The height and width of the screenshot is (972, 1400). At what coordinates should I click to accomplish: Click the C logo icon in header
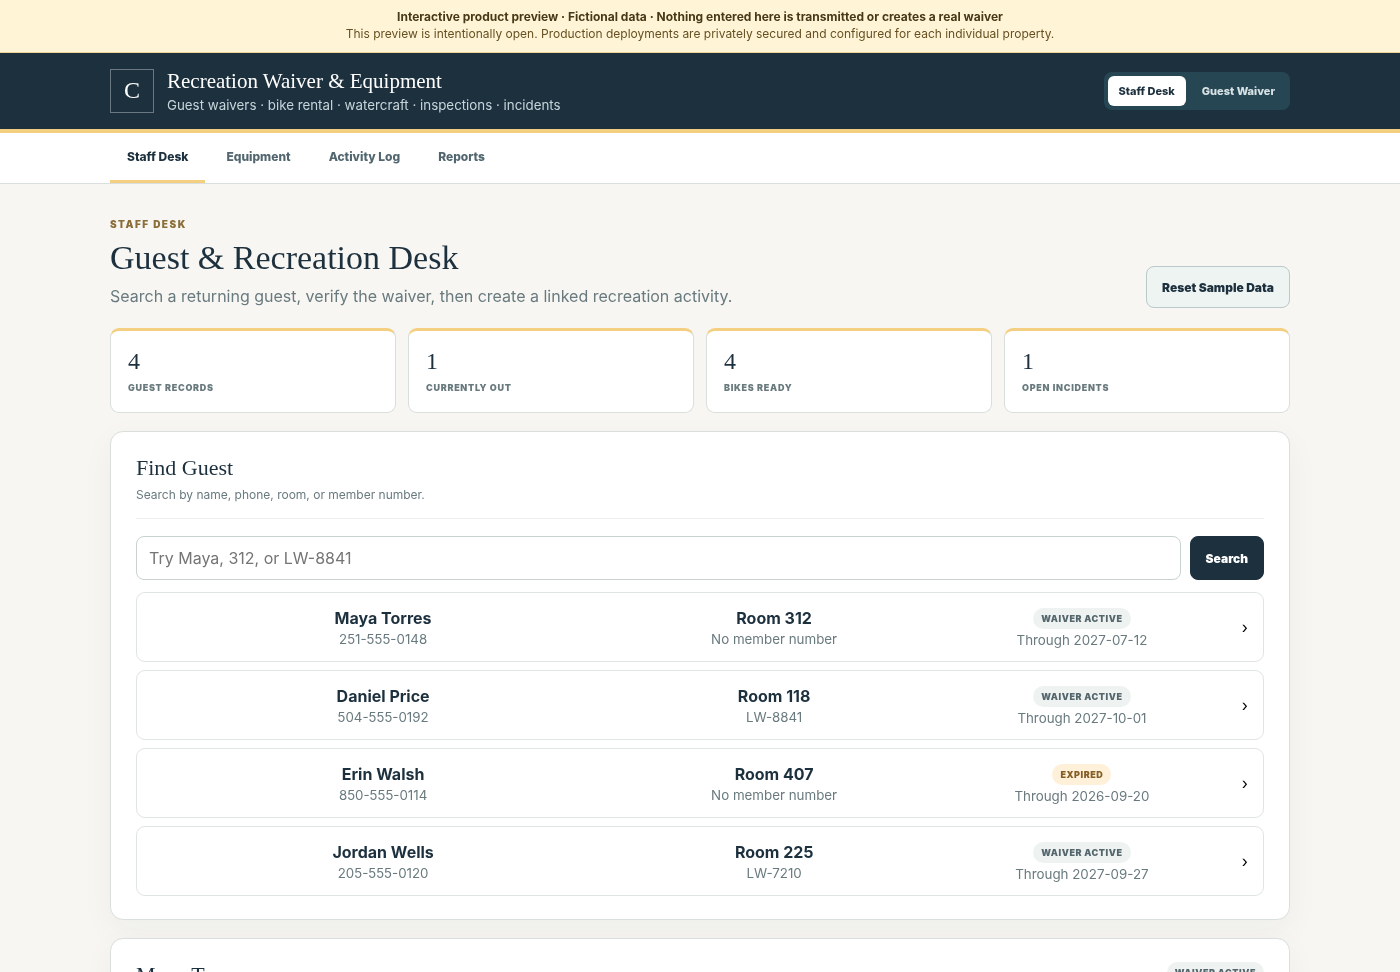pyautogui.click(x=132, y=91)
